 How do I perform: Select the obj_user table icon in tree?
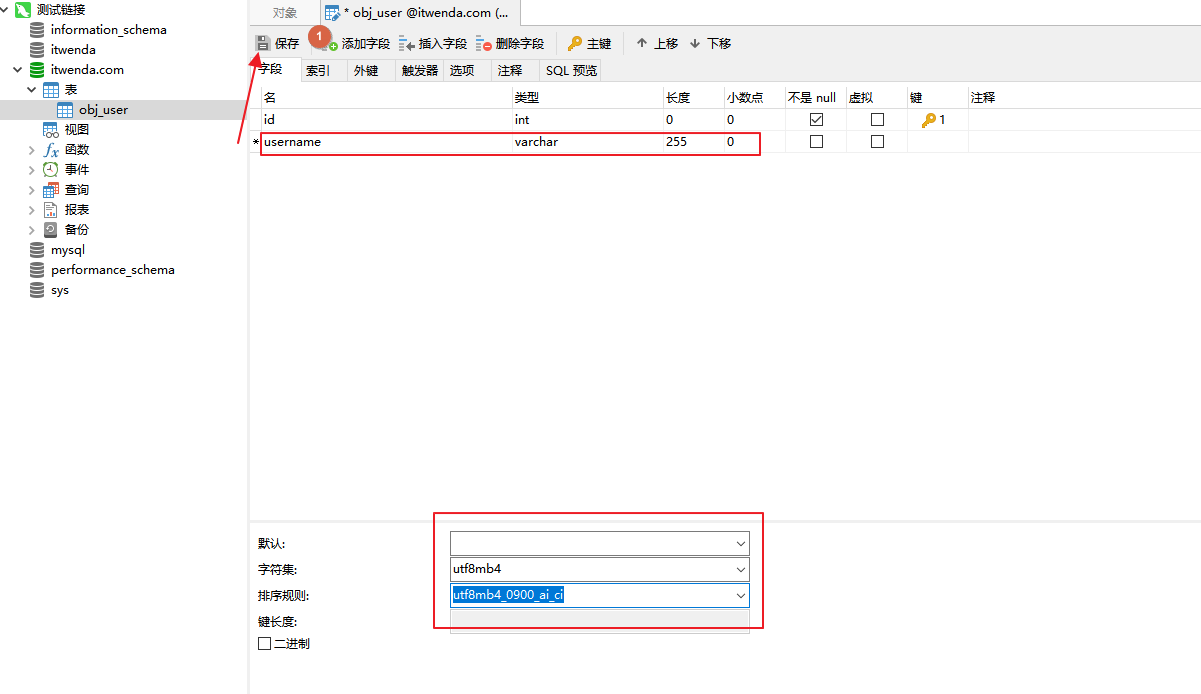[x=65, y=110]
